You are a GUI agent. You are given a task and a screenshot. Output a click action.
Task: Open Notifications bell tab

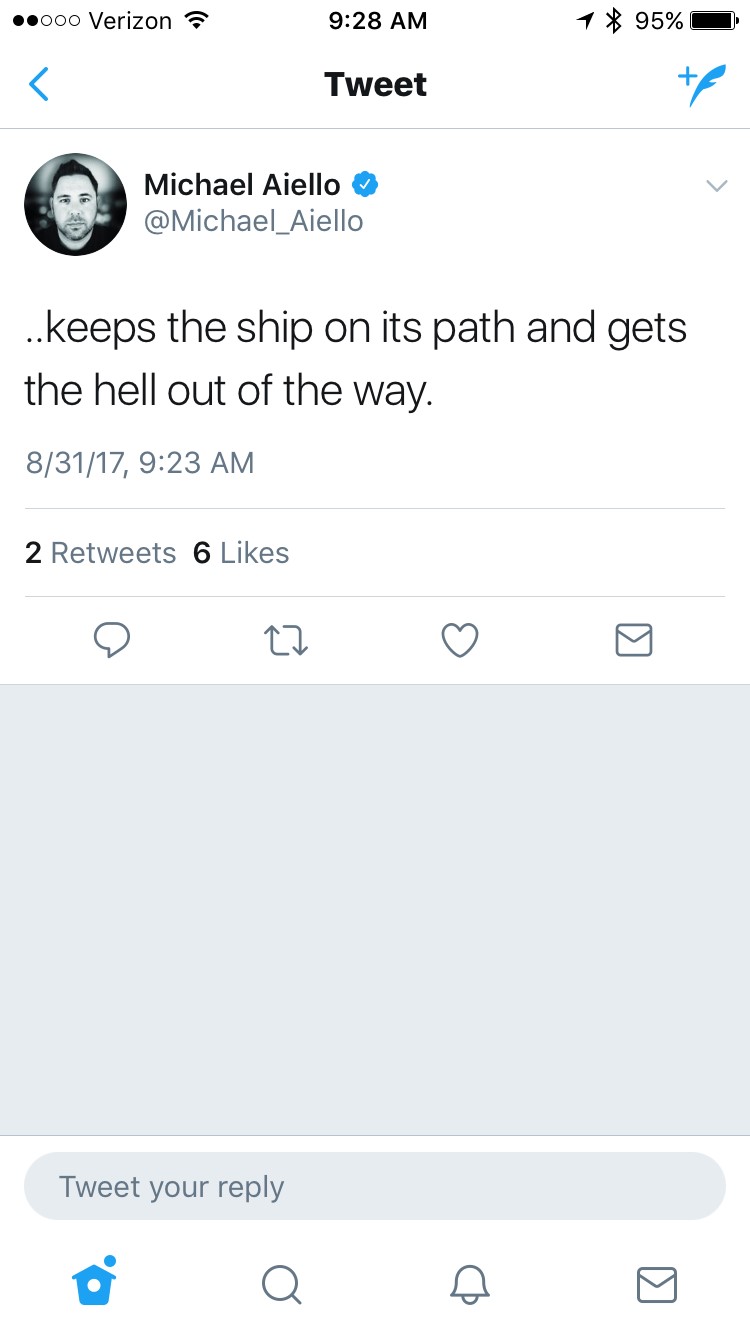click(470, 1284)
